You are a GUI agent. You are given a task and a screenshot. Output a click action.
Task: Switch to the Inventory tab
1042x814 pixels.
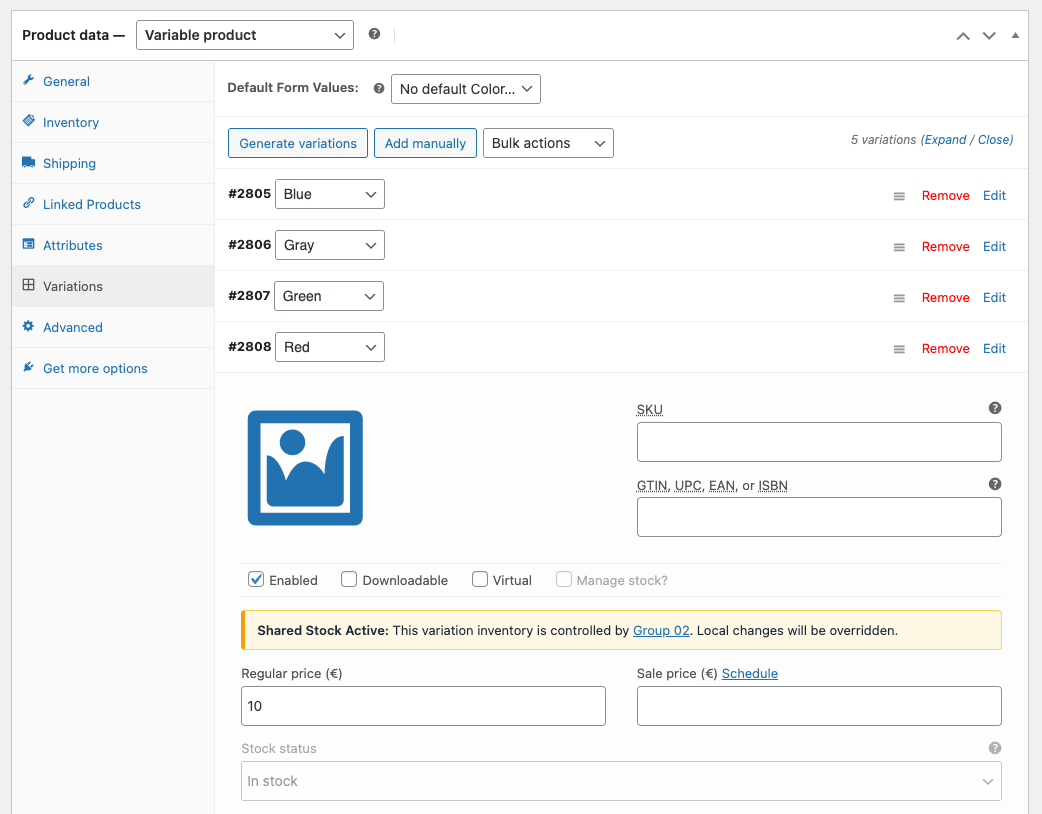coord(70,122)
